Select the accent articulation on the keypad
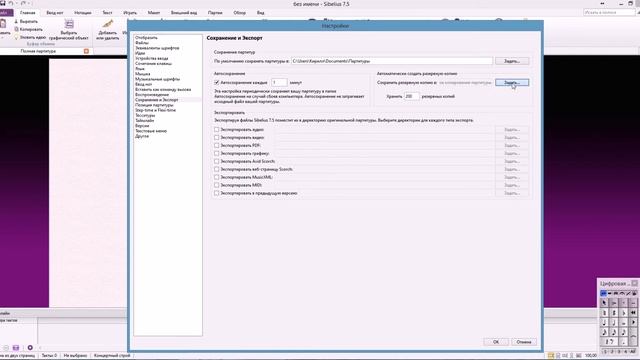 614,302
